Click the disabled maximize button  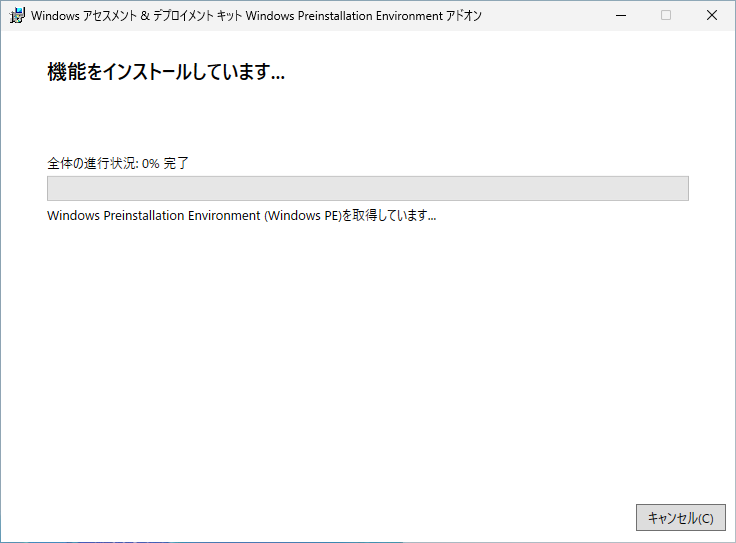pyautogui.click(x=666, y=15)
